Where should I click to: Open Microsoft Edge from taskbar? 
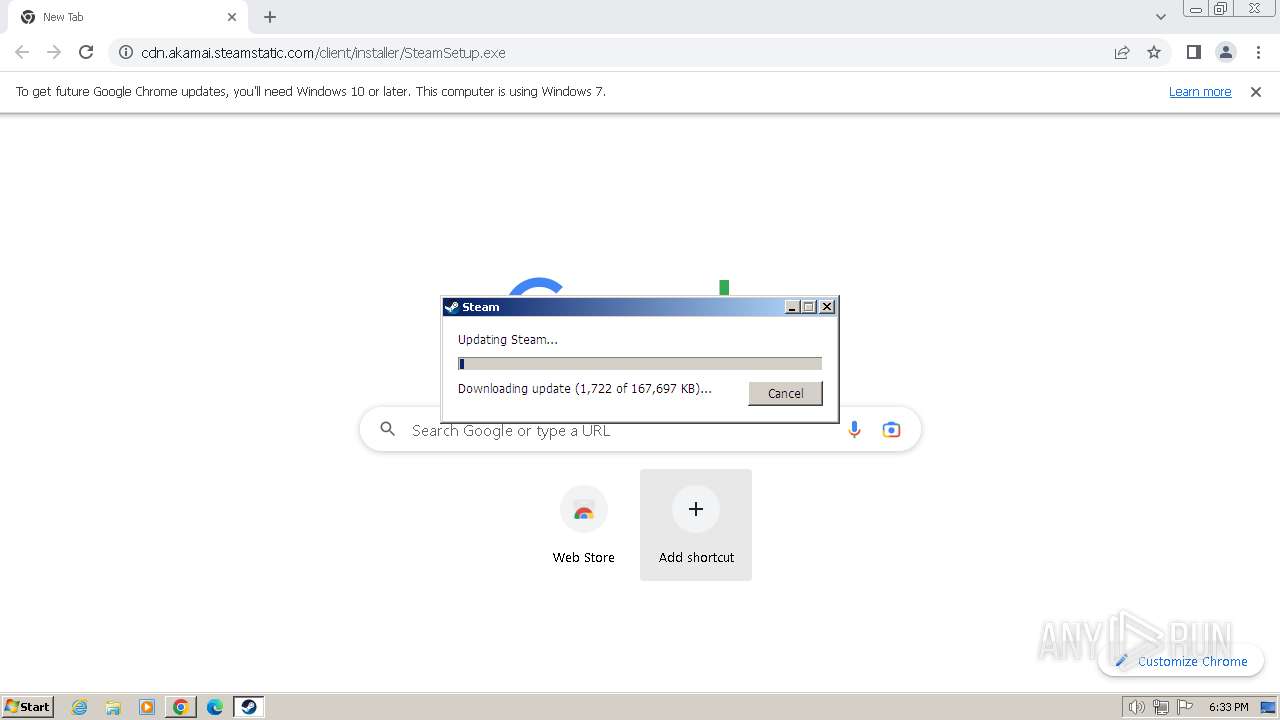215,707
